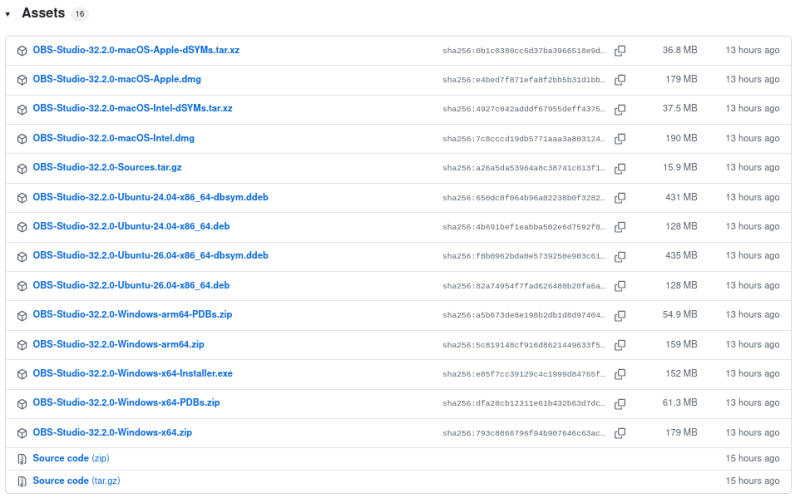
Task: Click the 54.9 MB file size
Action: click(x=680, y=314)
